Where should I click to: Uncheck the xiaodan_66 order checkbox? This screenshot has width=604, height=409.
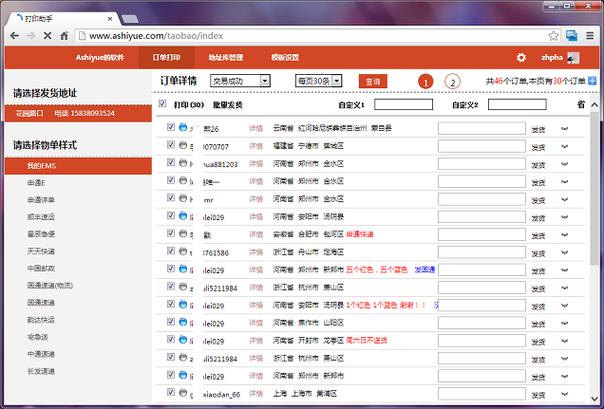171,392
